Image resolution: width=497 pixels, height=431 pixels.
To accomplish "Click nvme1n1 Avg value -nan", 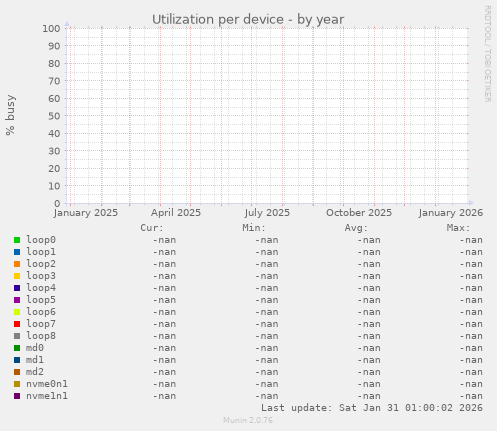I will point(369,396).
